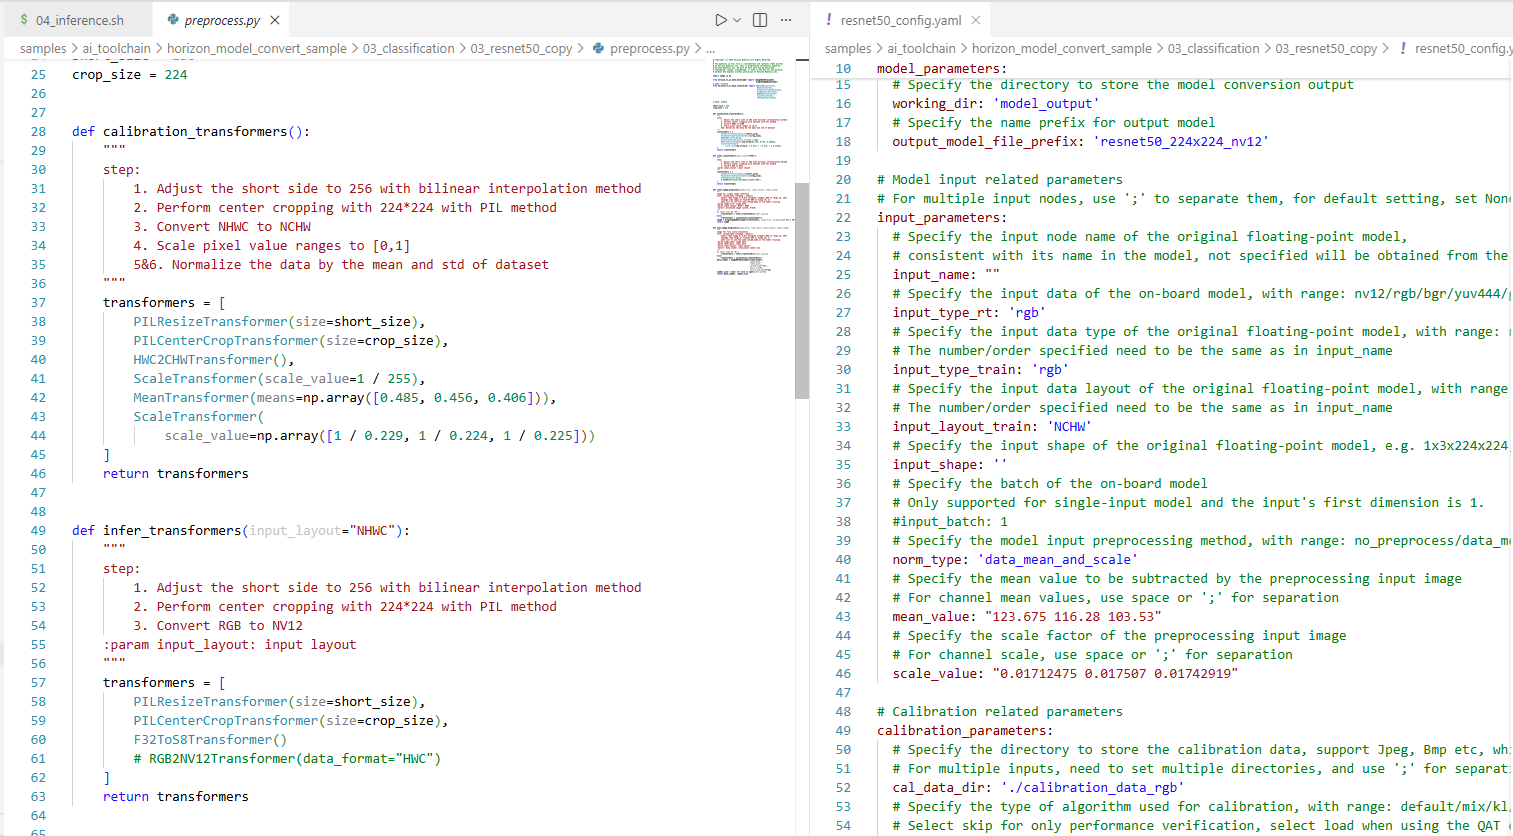
Task: Run the Python file with play icon
Action: 720,20
